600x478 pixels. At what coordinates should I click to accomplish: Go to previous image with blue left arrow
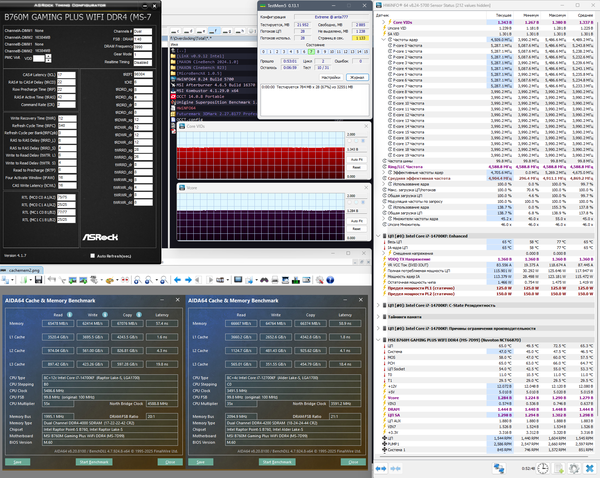click(177, 280)
